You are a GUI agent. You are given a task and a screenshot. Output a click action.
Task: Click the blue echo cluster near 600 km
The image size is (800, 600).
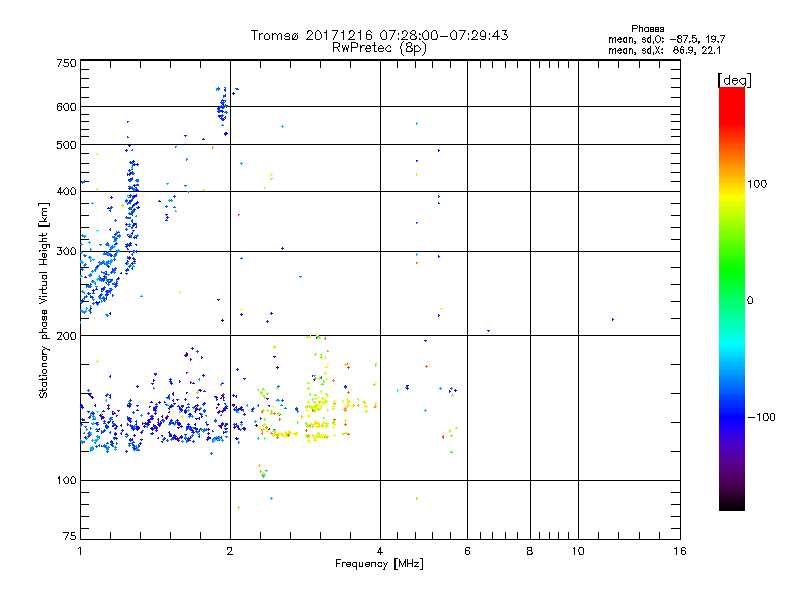tap(222, 109)
